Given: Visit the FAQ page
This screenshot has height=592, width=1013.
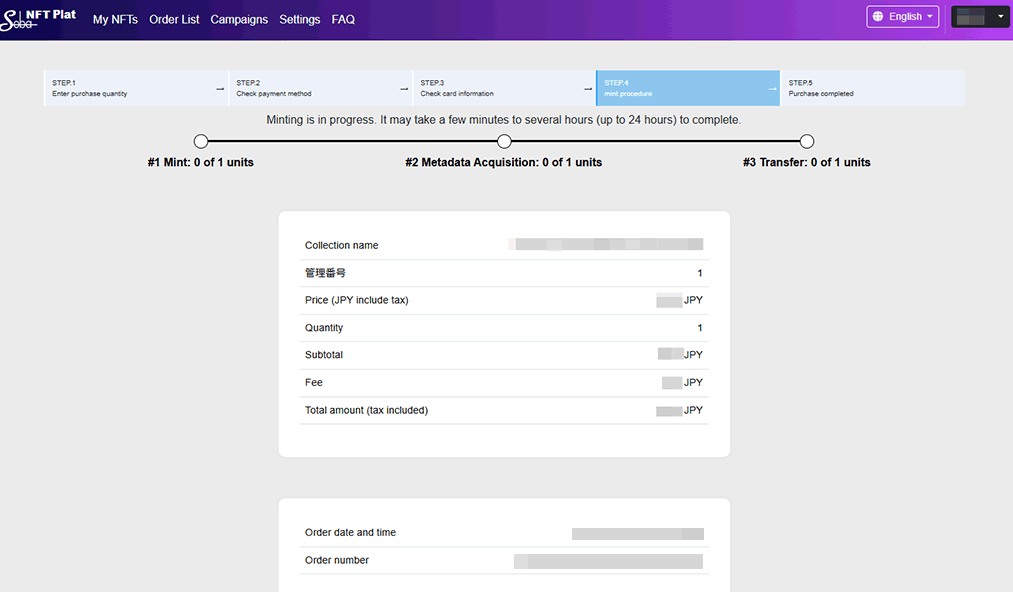Looking at the screenshot, I should 343,19.
